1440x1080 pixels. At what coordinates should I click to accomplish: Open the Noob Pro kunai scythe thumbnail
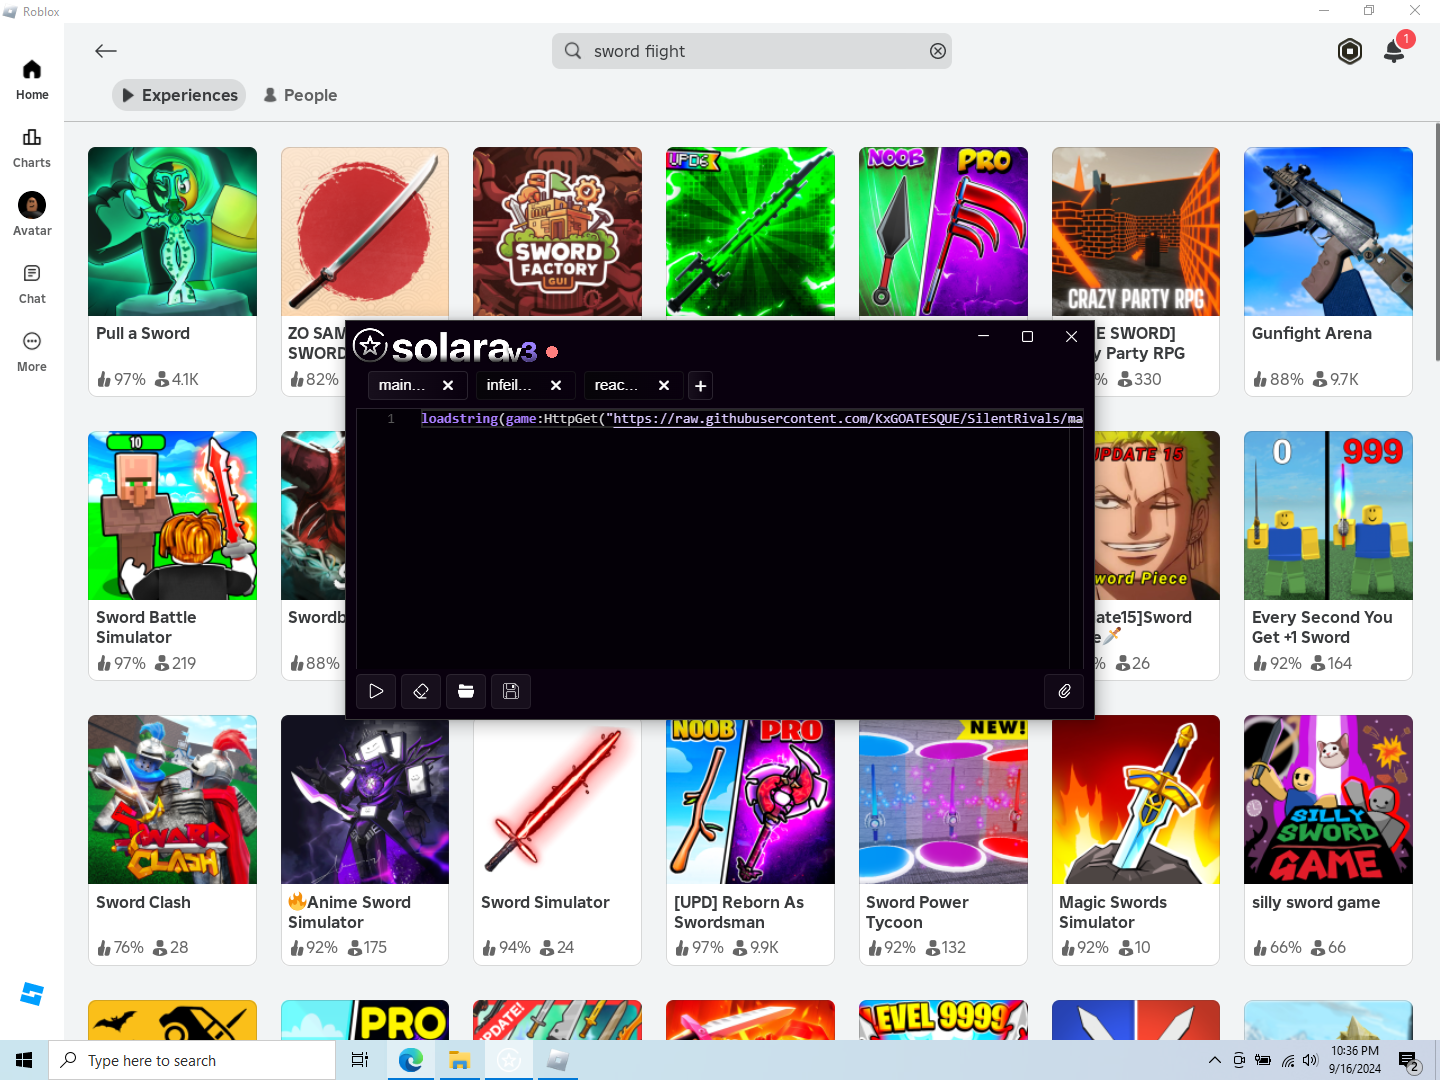click(x=943, y=231)
